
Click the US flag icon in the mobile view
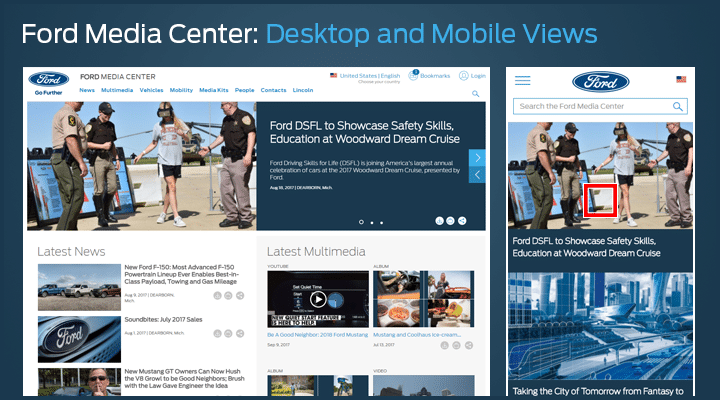pyautogui.click(x=681, y=79)
